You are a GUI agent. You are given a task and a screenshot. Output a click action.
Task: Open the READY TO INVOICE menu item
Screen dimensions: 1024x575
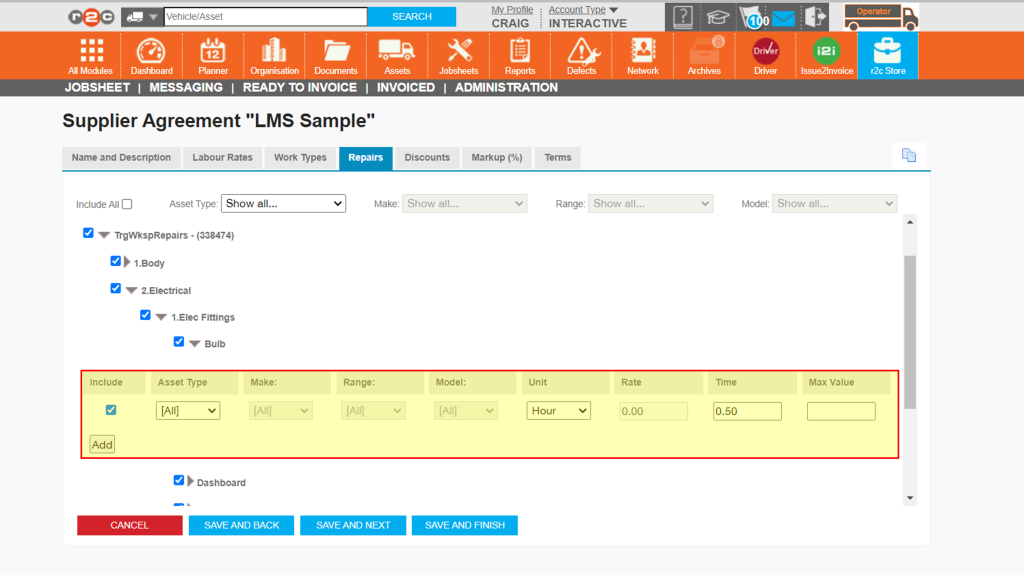(x=300, y=88)
